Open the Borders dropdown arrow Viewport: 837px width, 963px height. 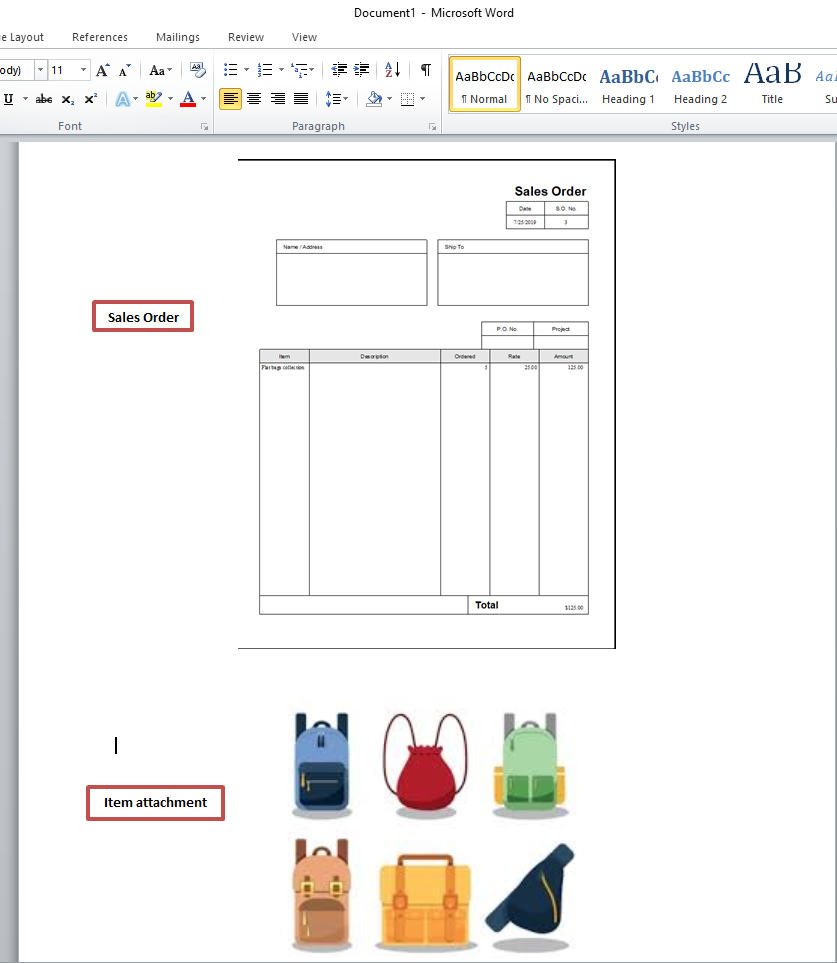pos(422,99)
